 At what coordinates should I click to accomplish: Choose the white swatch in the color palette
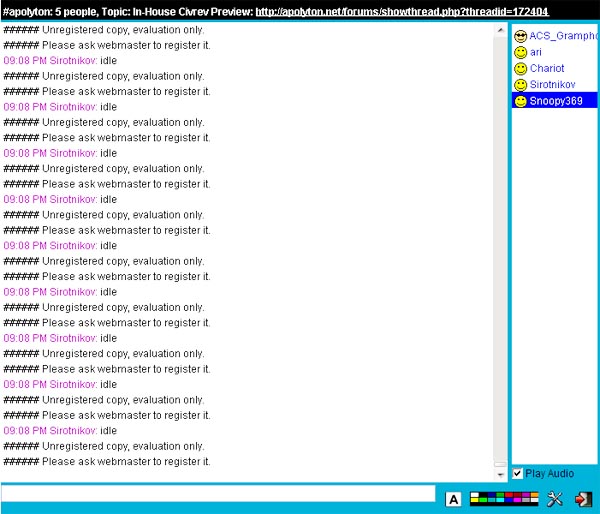pos(475,495)
